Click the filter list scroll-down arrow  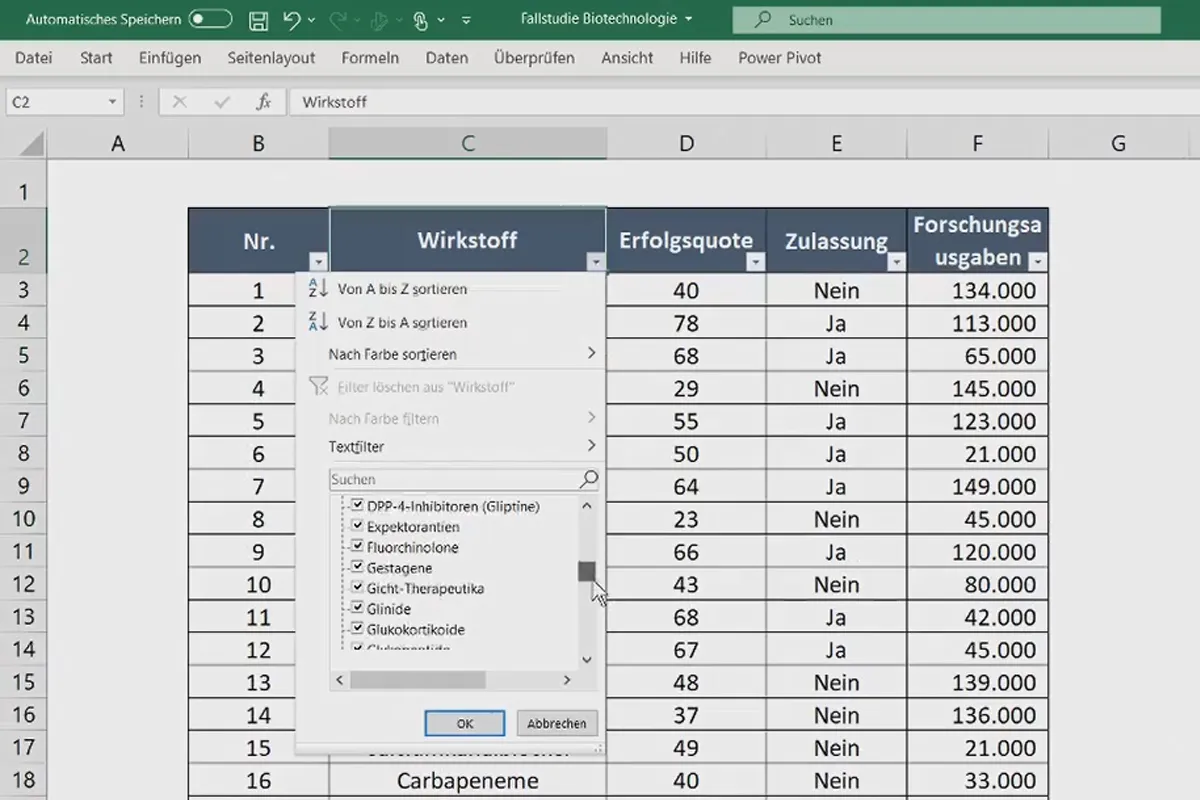pos(587,660)
